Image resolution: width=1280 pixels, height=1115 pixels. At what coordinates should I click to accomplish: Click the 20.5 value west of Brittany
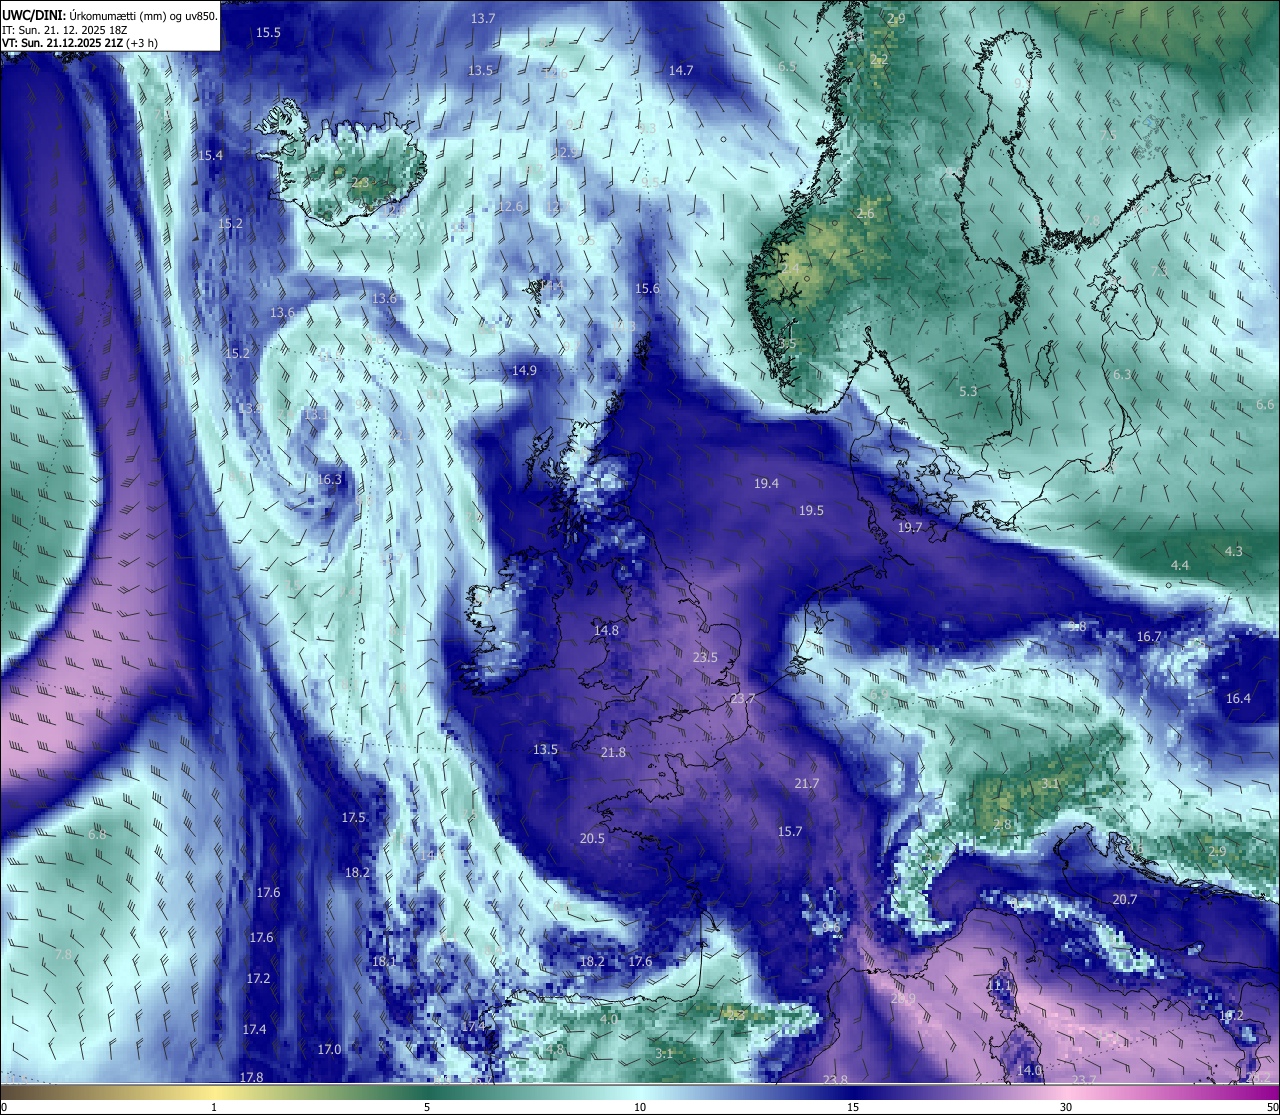tap(592, 838)
